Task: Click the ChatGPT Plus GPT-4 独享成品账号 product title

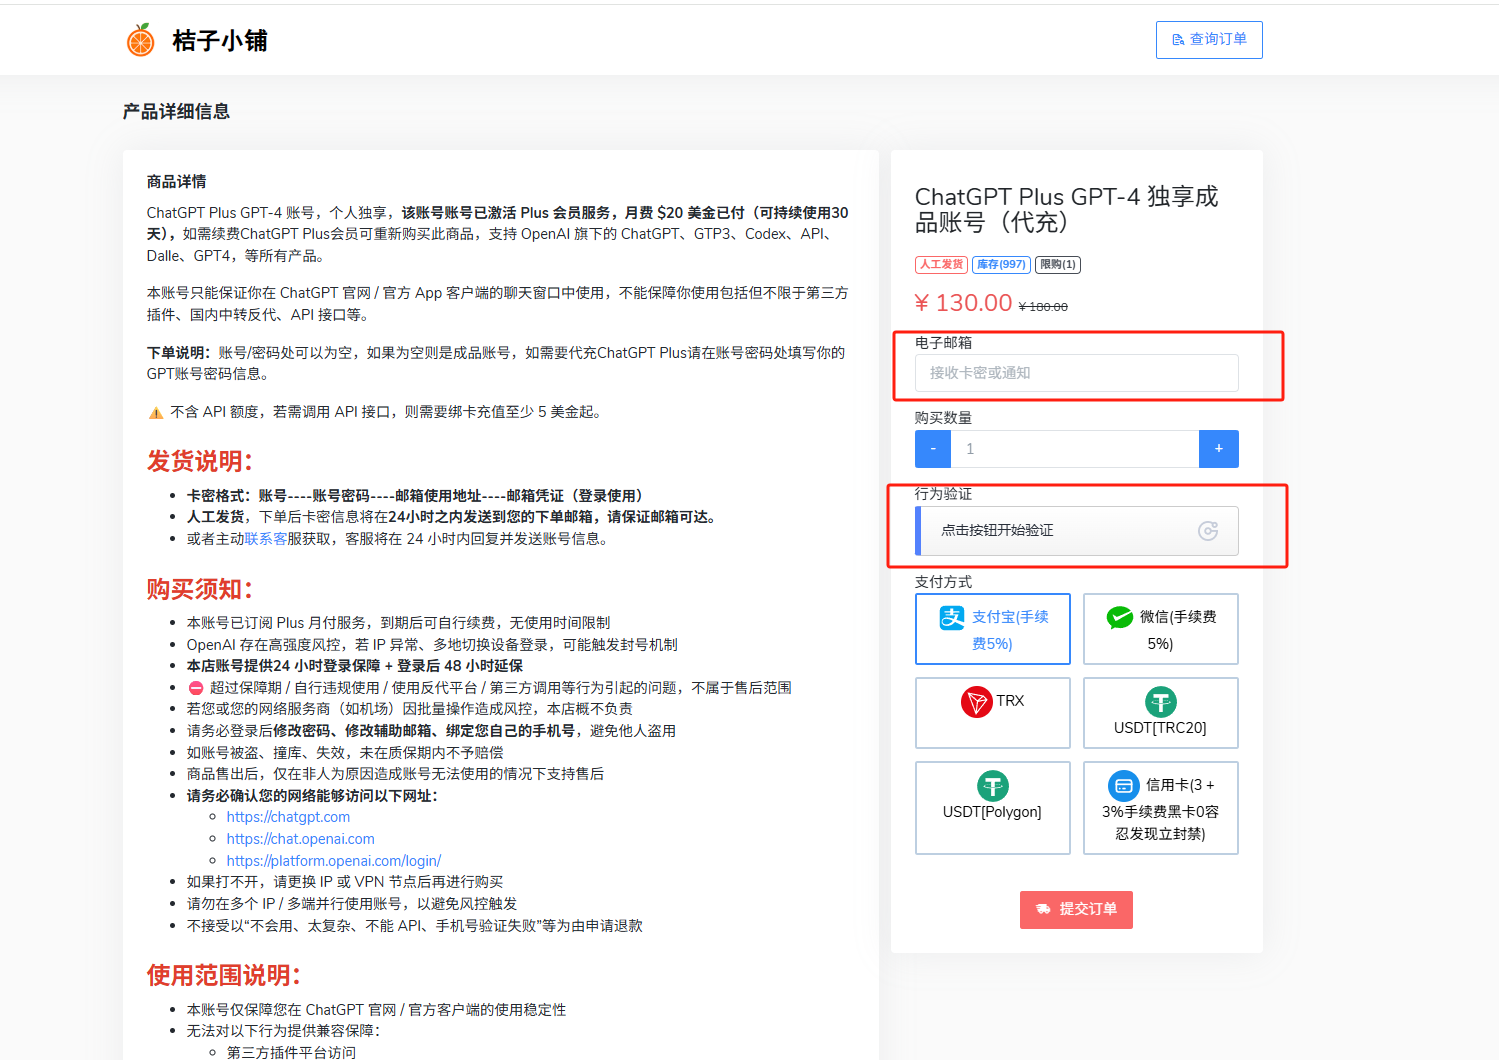Action: [x=1067, y=209]
